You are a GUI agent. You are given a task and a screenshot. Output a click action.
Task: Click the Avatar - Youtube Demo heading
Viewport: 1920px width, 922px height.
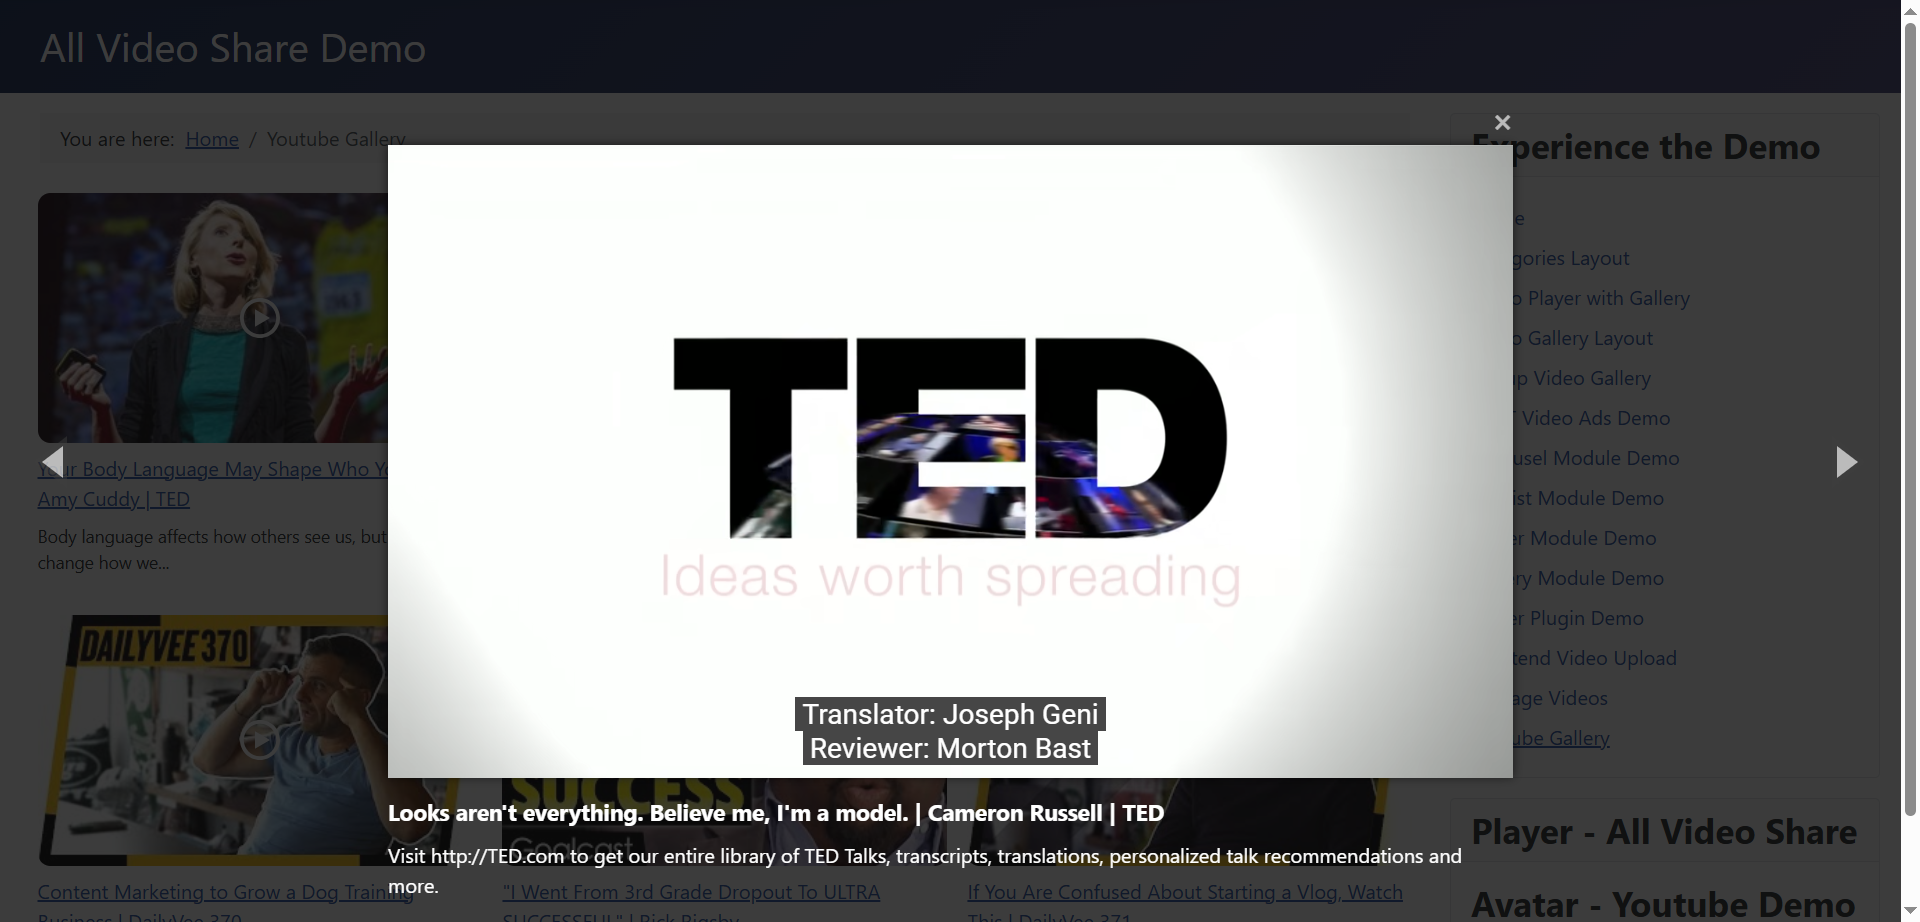(x=1663, y=904)
